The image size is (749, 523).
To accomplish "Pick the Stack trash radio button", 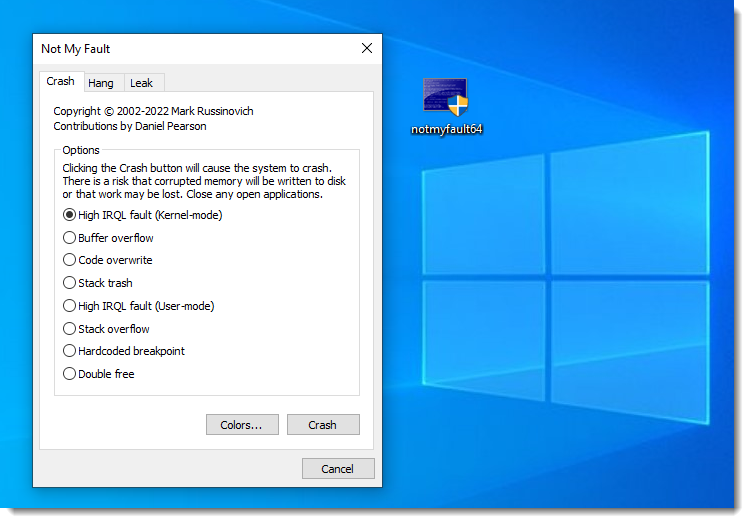I will [x=70, y=283].
